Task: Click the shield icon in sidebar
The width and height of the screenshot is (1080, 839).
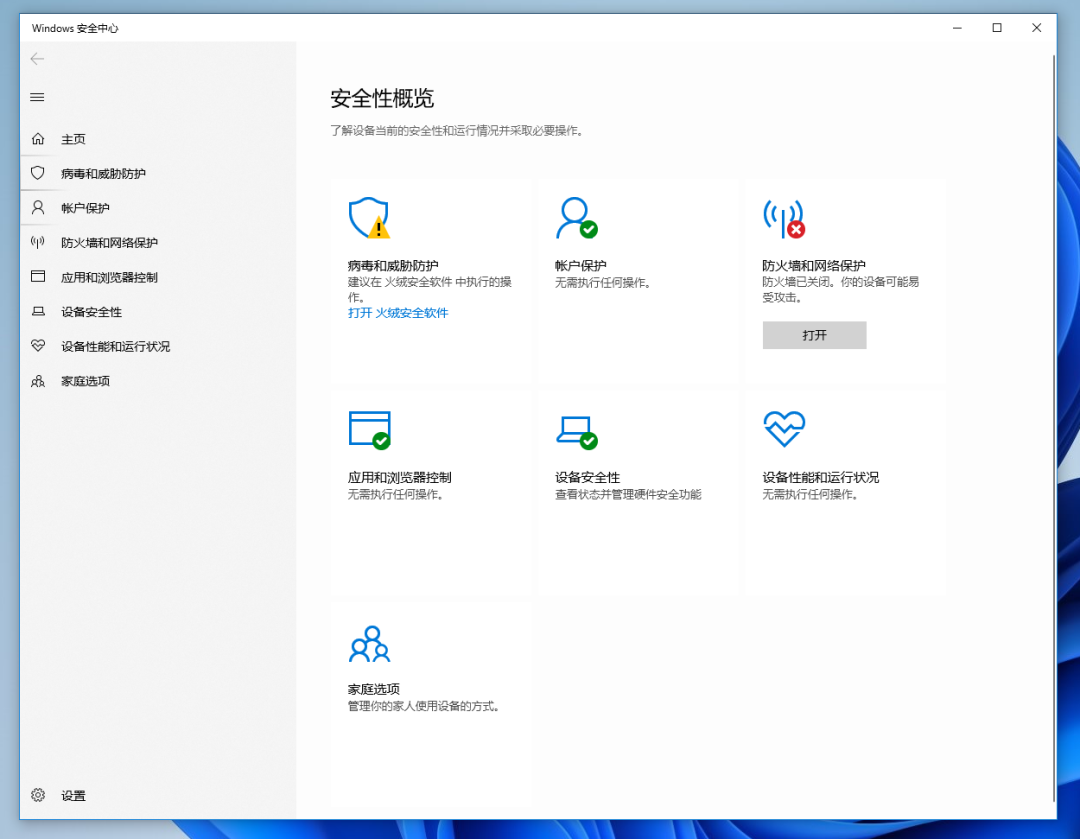Action: pyautogui.click(x=38, y=173)
